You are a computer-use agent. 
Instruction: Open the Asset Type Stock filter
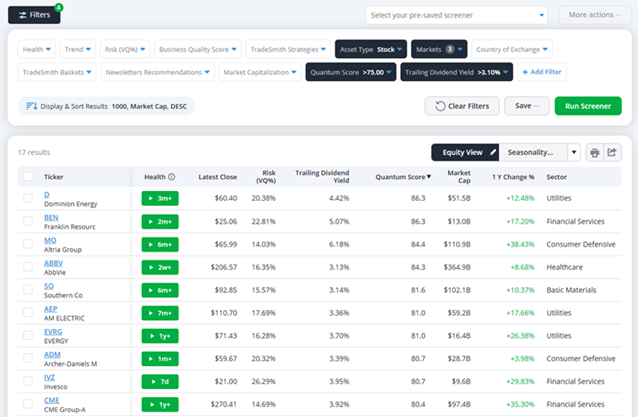coord(371,49)
